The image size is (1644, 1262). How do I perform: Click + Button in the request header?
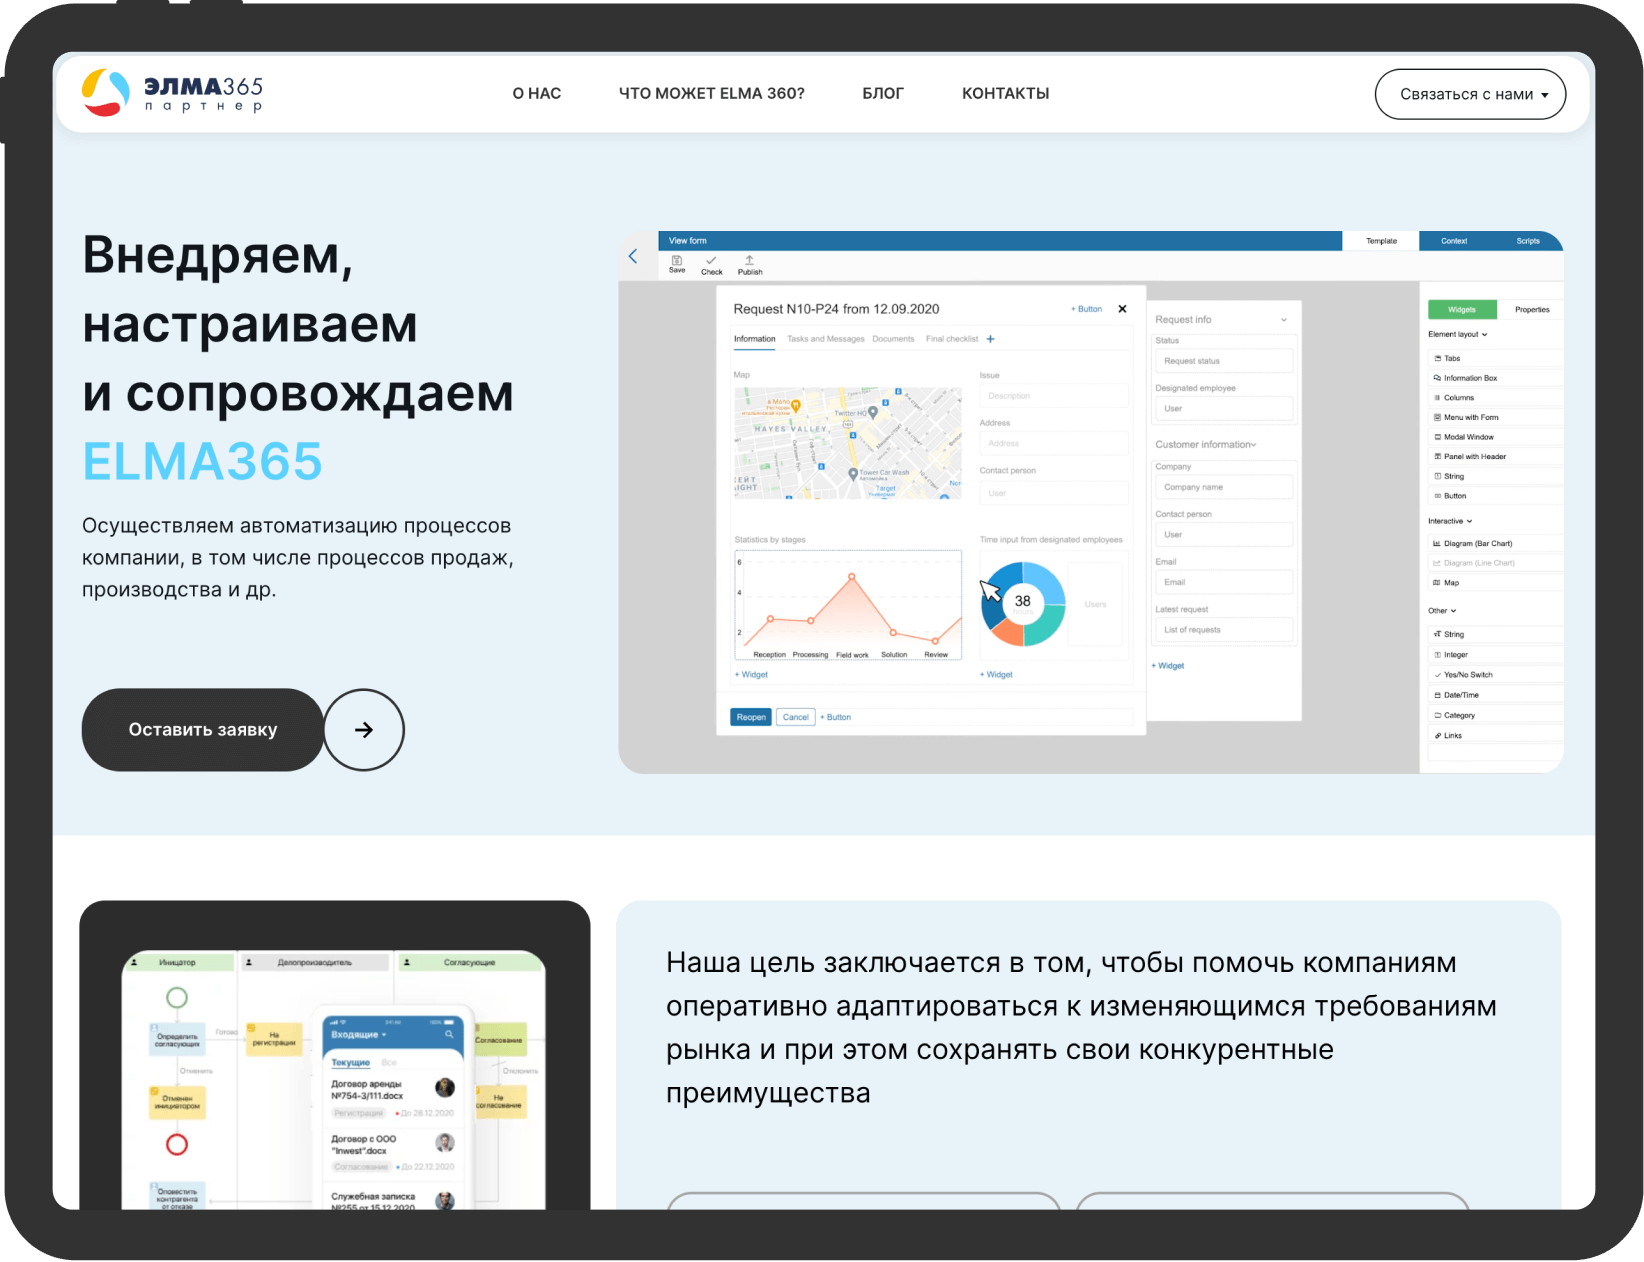(1087, 309)
